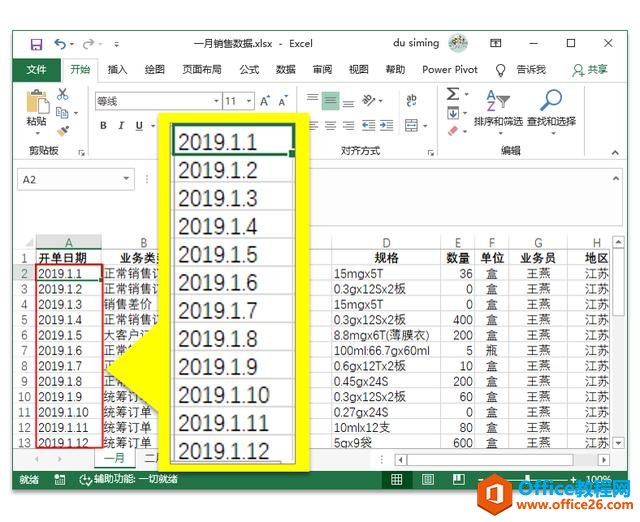Click the 告诉我 lightbulb search

pyautogui.click(x=521, y=70)
